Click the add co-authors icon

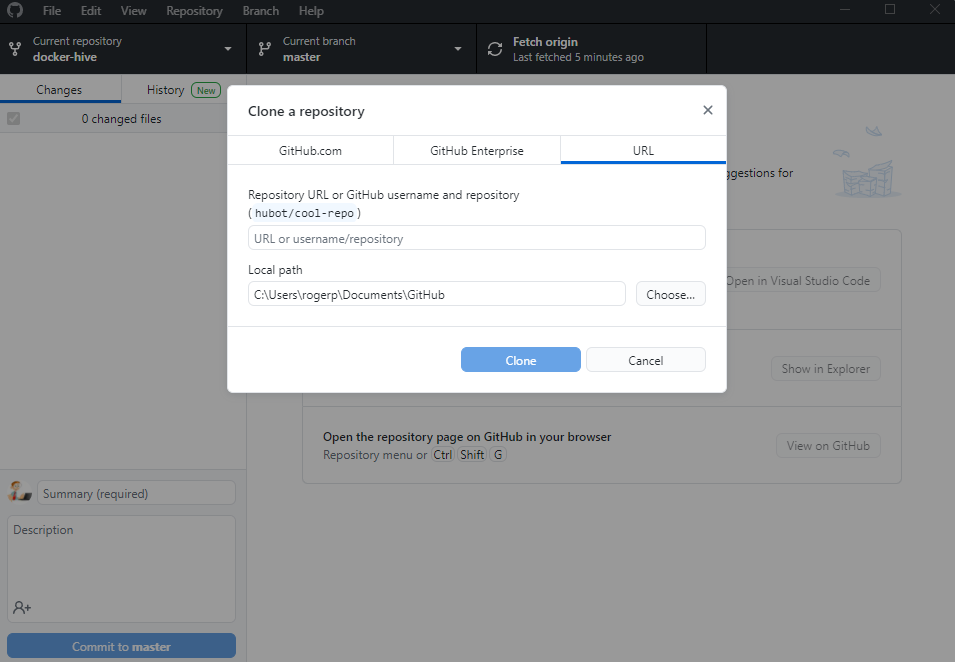(x=22, y=607)
